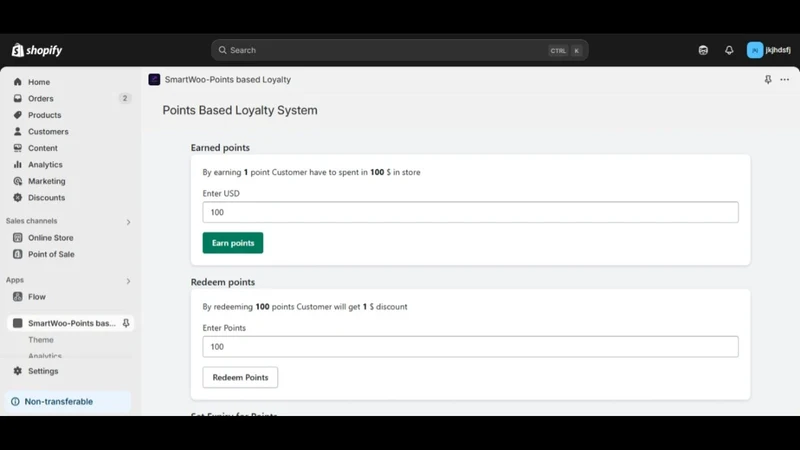Open Theme under SmartWoo app
The height and width of the screenshot is (450, 800).
pos(41,340)
